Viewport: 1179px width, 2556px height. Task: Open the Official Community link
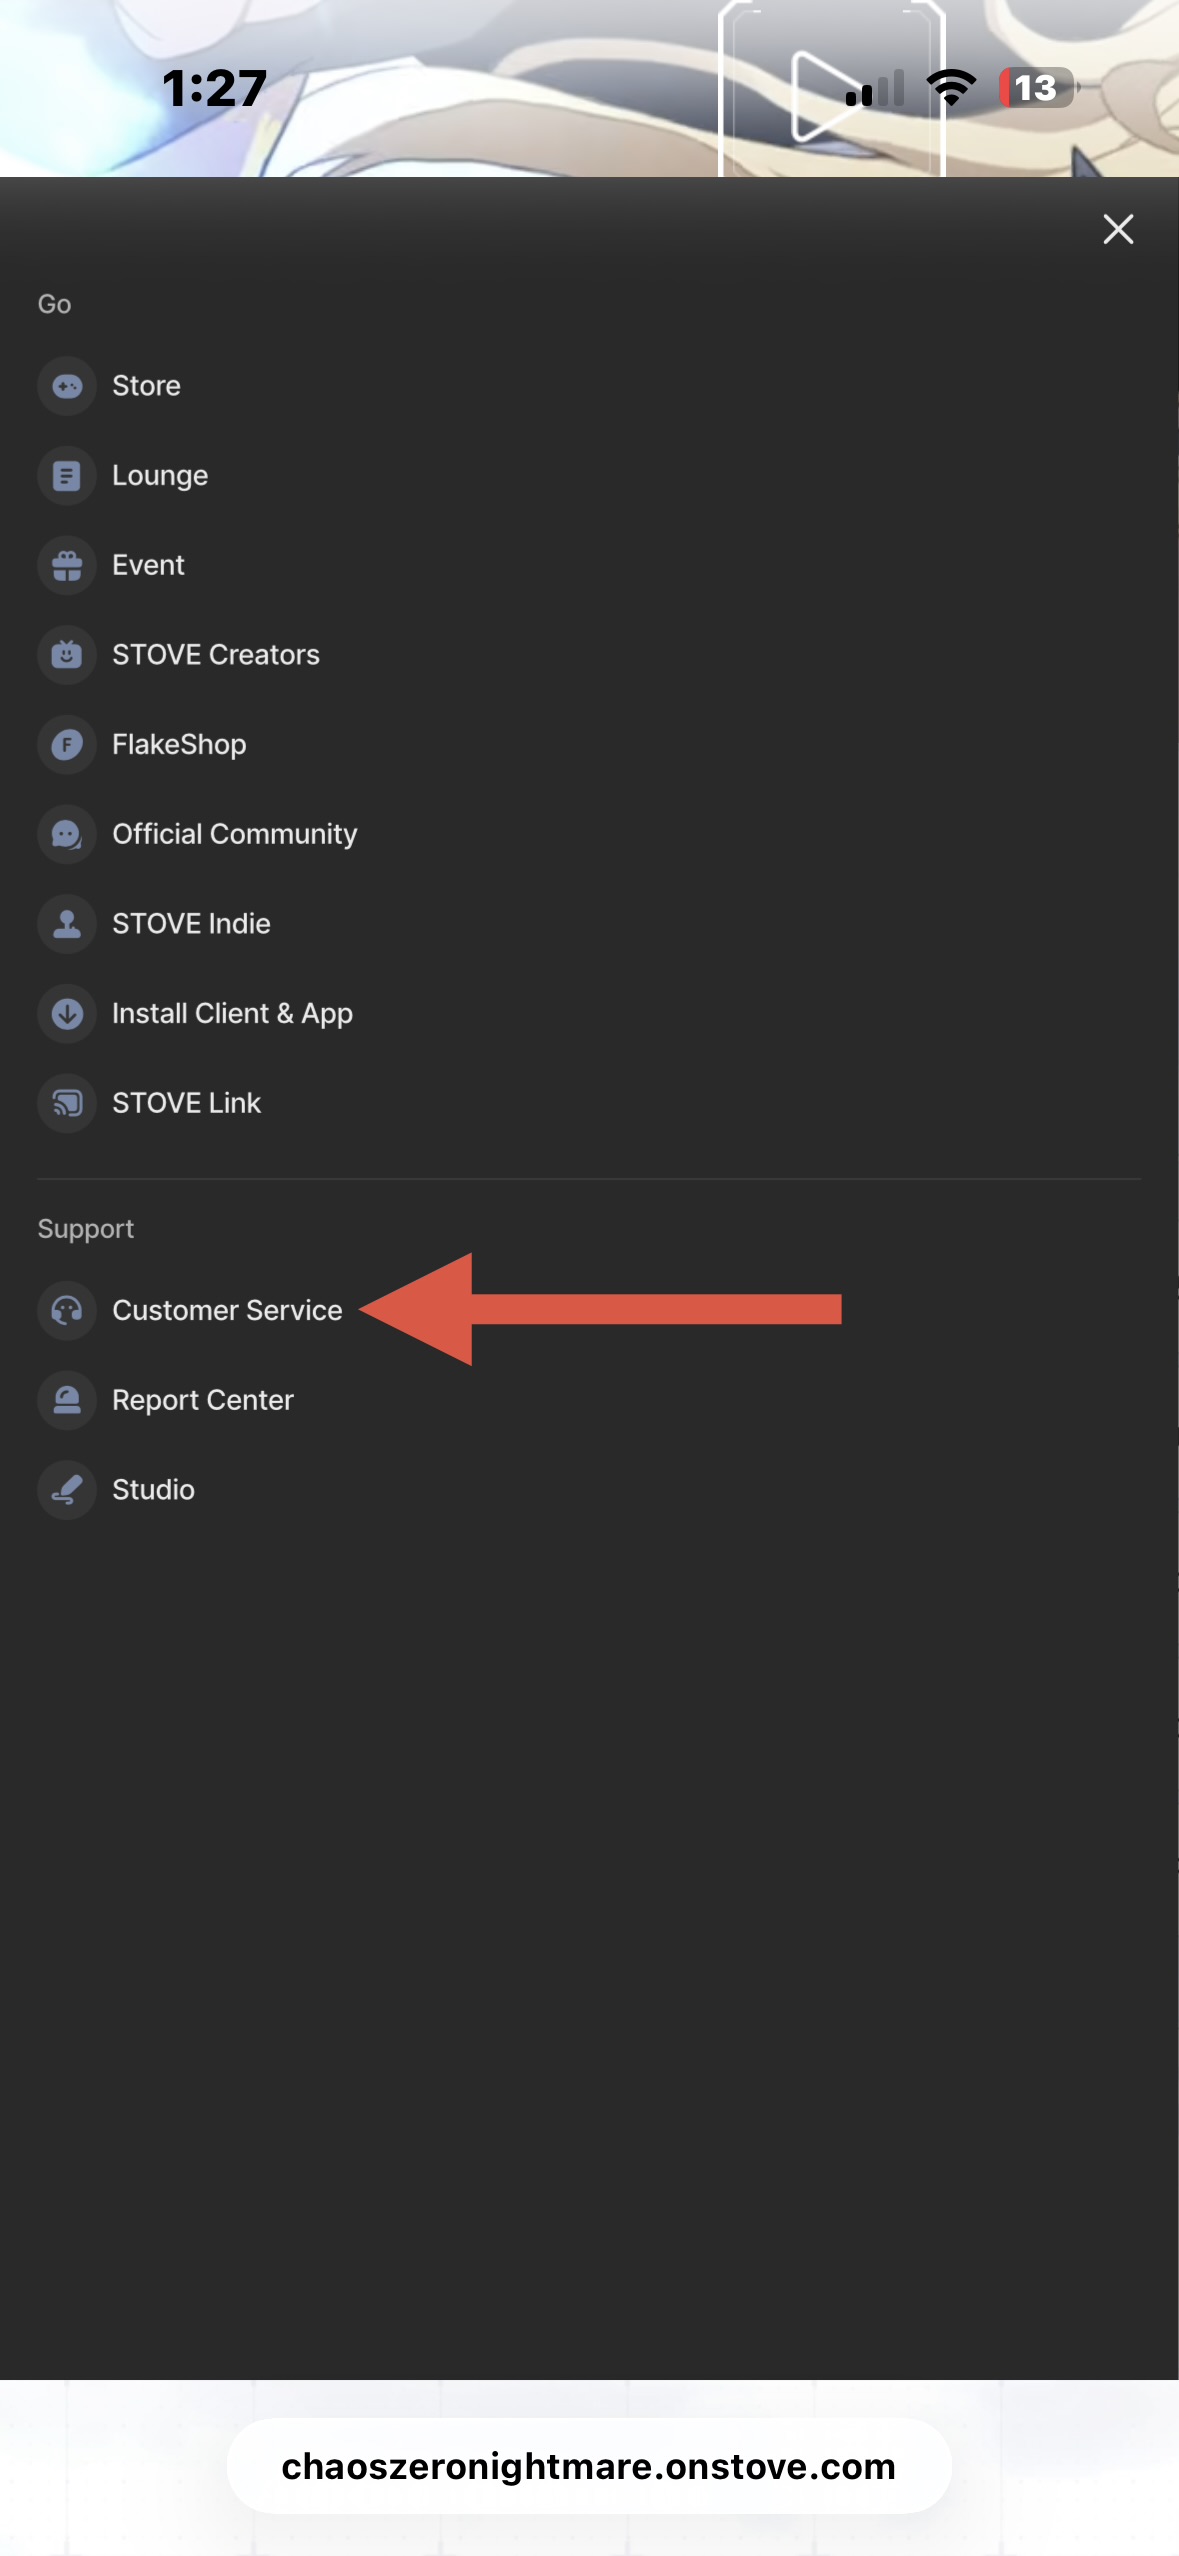pos(234,834)
